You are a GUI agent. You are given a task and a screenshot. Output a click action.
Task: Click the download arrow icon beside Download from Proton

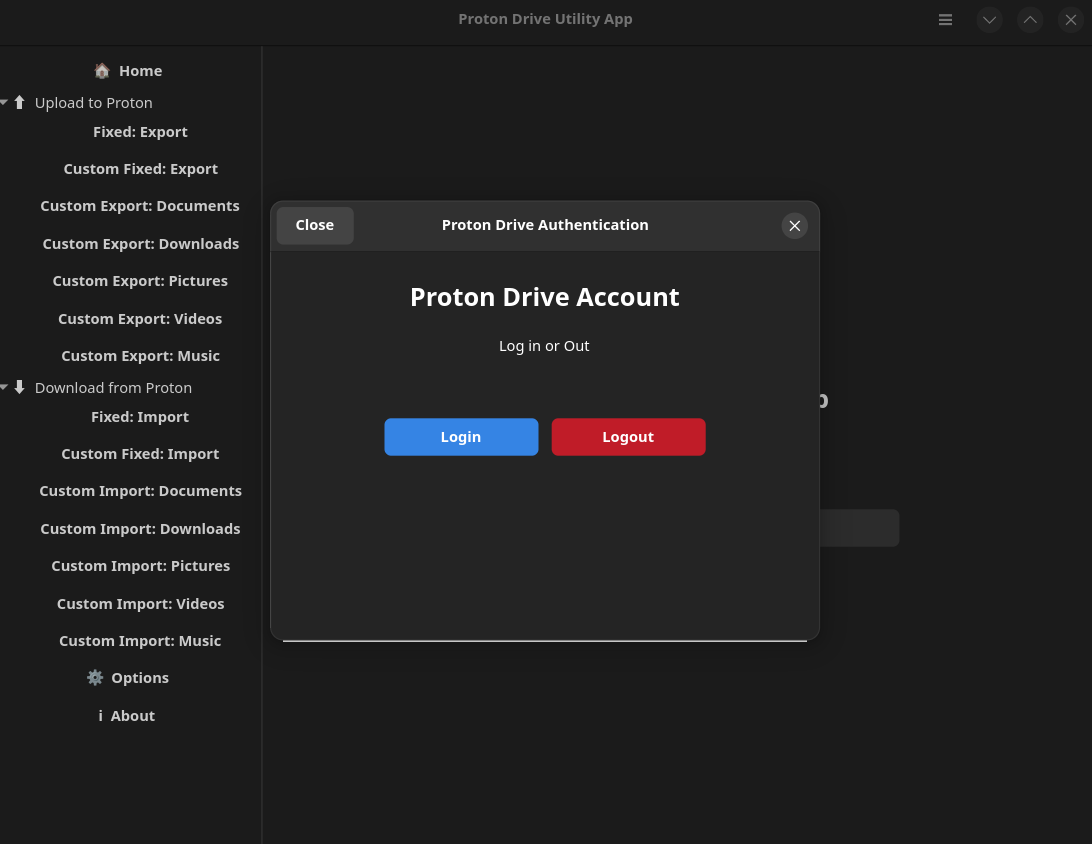pos(20,387)
